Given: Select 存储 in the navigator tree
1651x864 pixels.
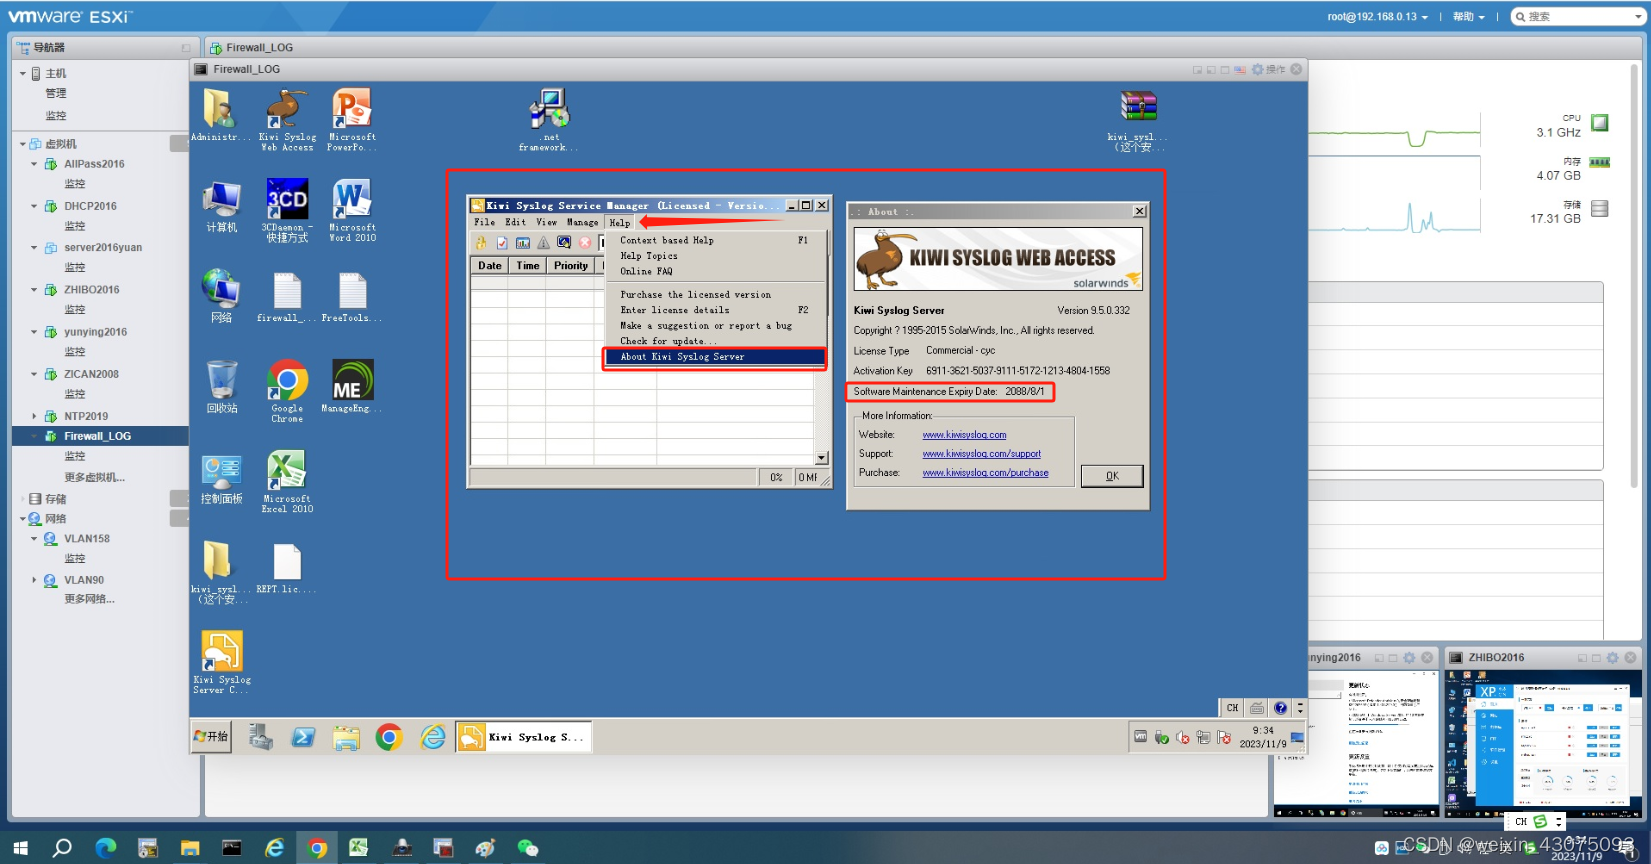Looking at the screenshot, I should (55, 498).
